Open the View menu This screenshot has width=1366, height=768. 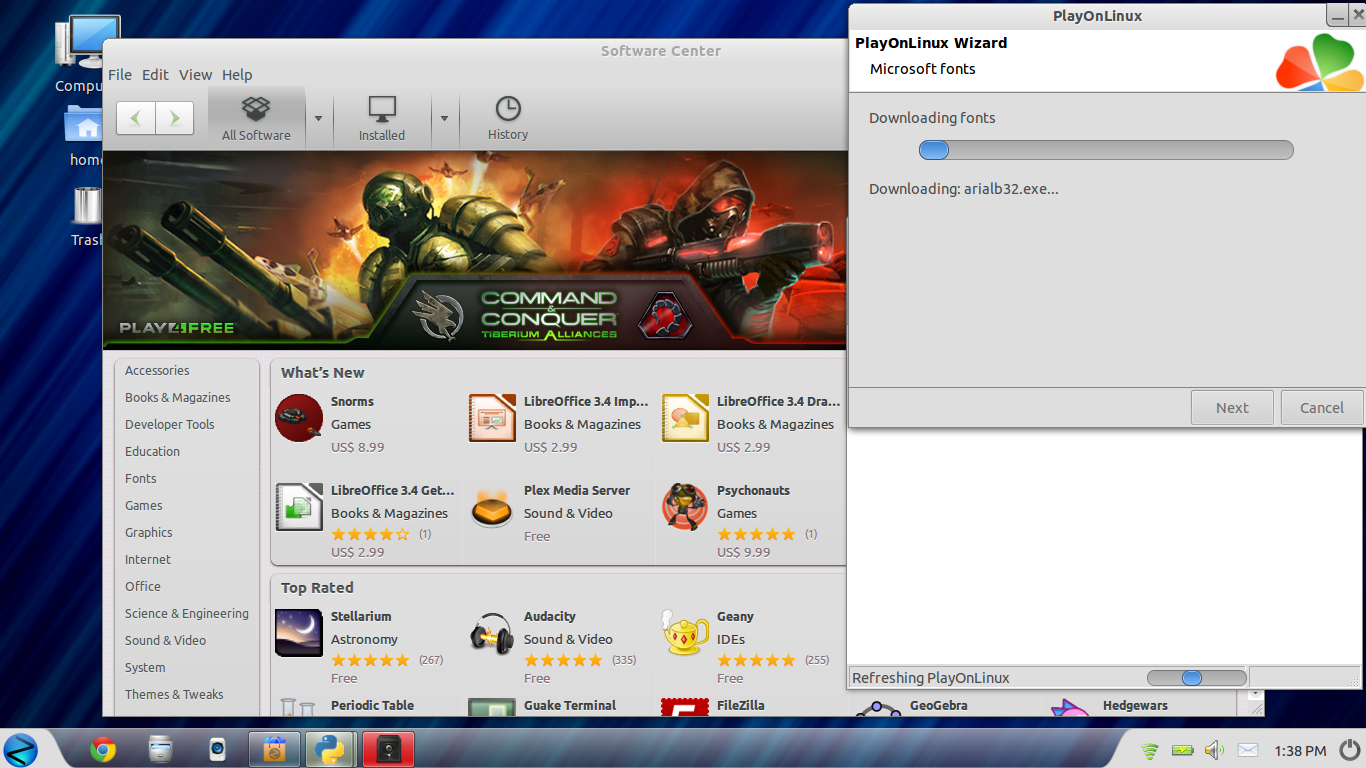(x=195, y=75)
